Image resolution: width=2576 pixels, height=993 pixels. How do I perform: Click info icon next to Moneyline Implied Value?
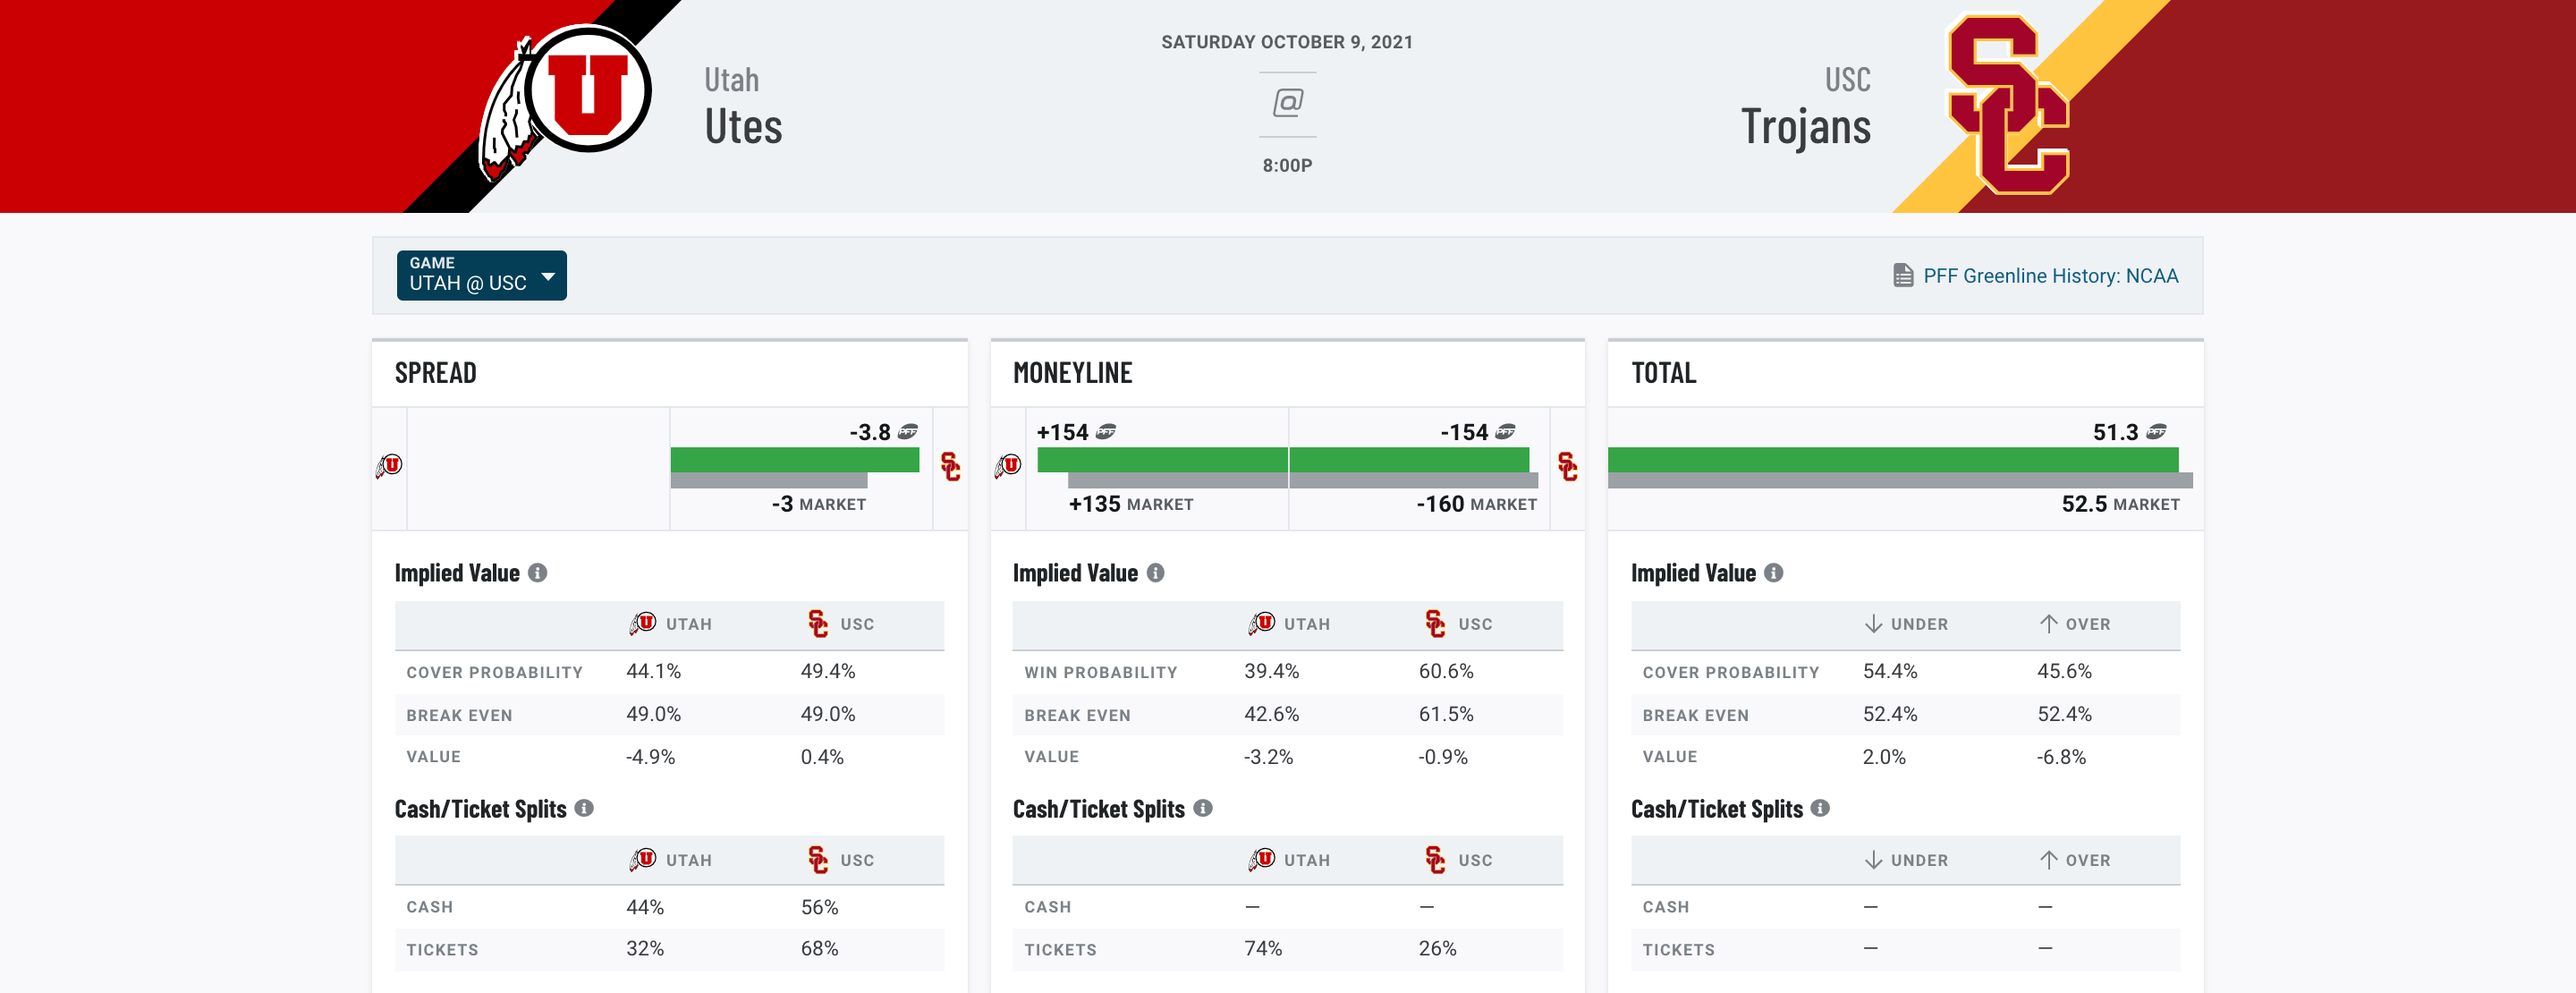(1156, 573)
